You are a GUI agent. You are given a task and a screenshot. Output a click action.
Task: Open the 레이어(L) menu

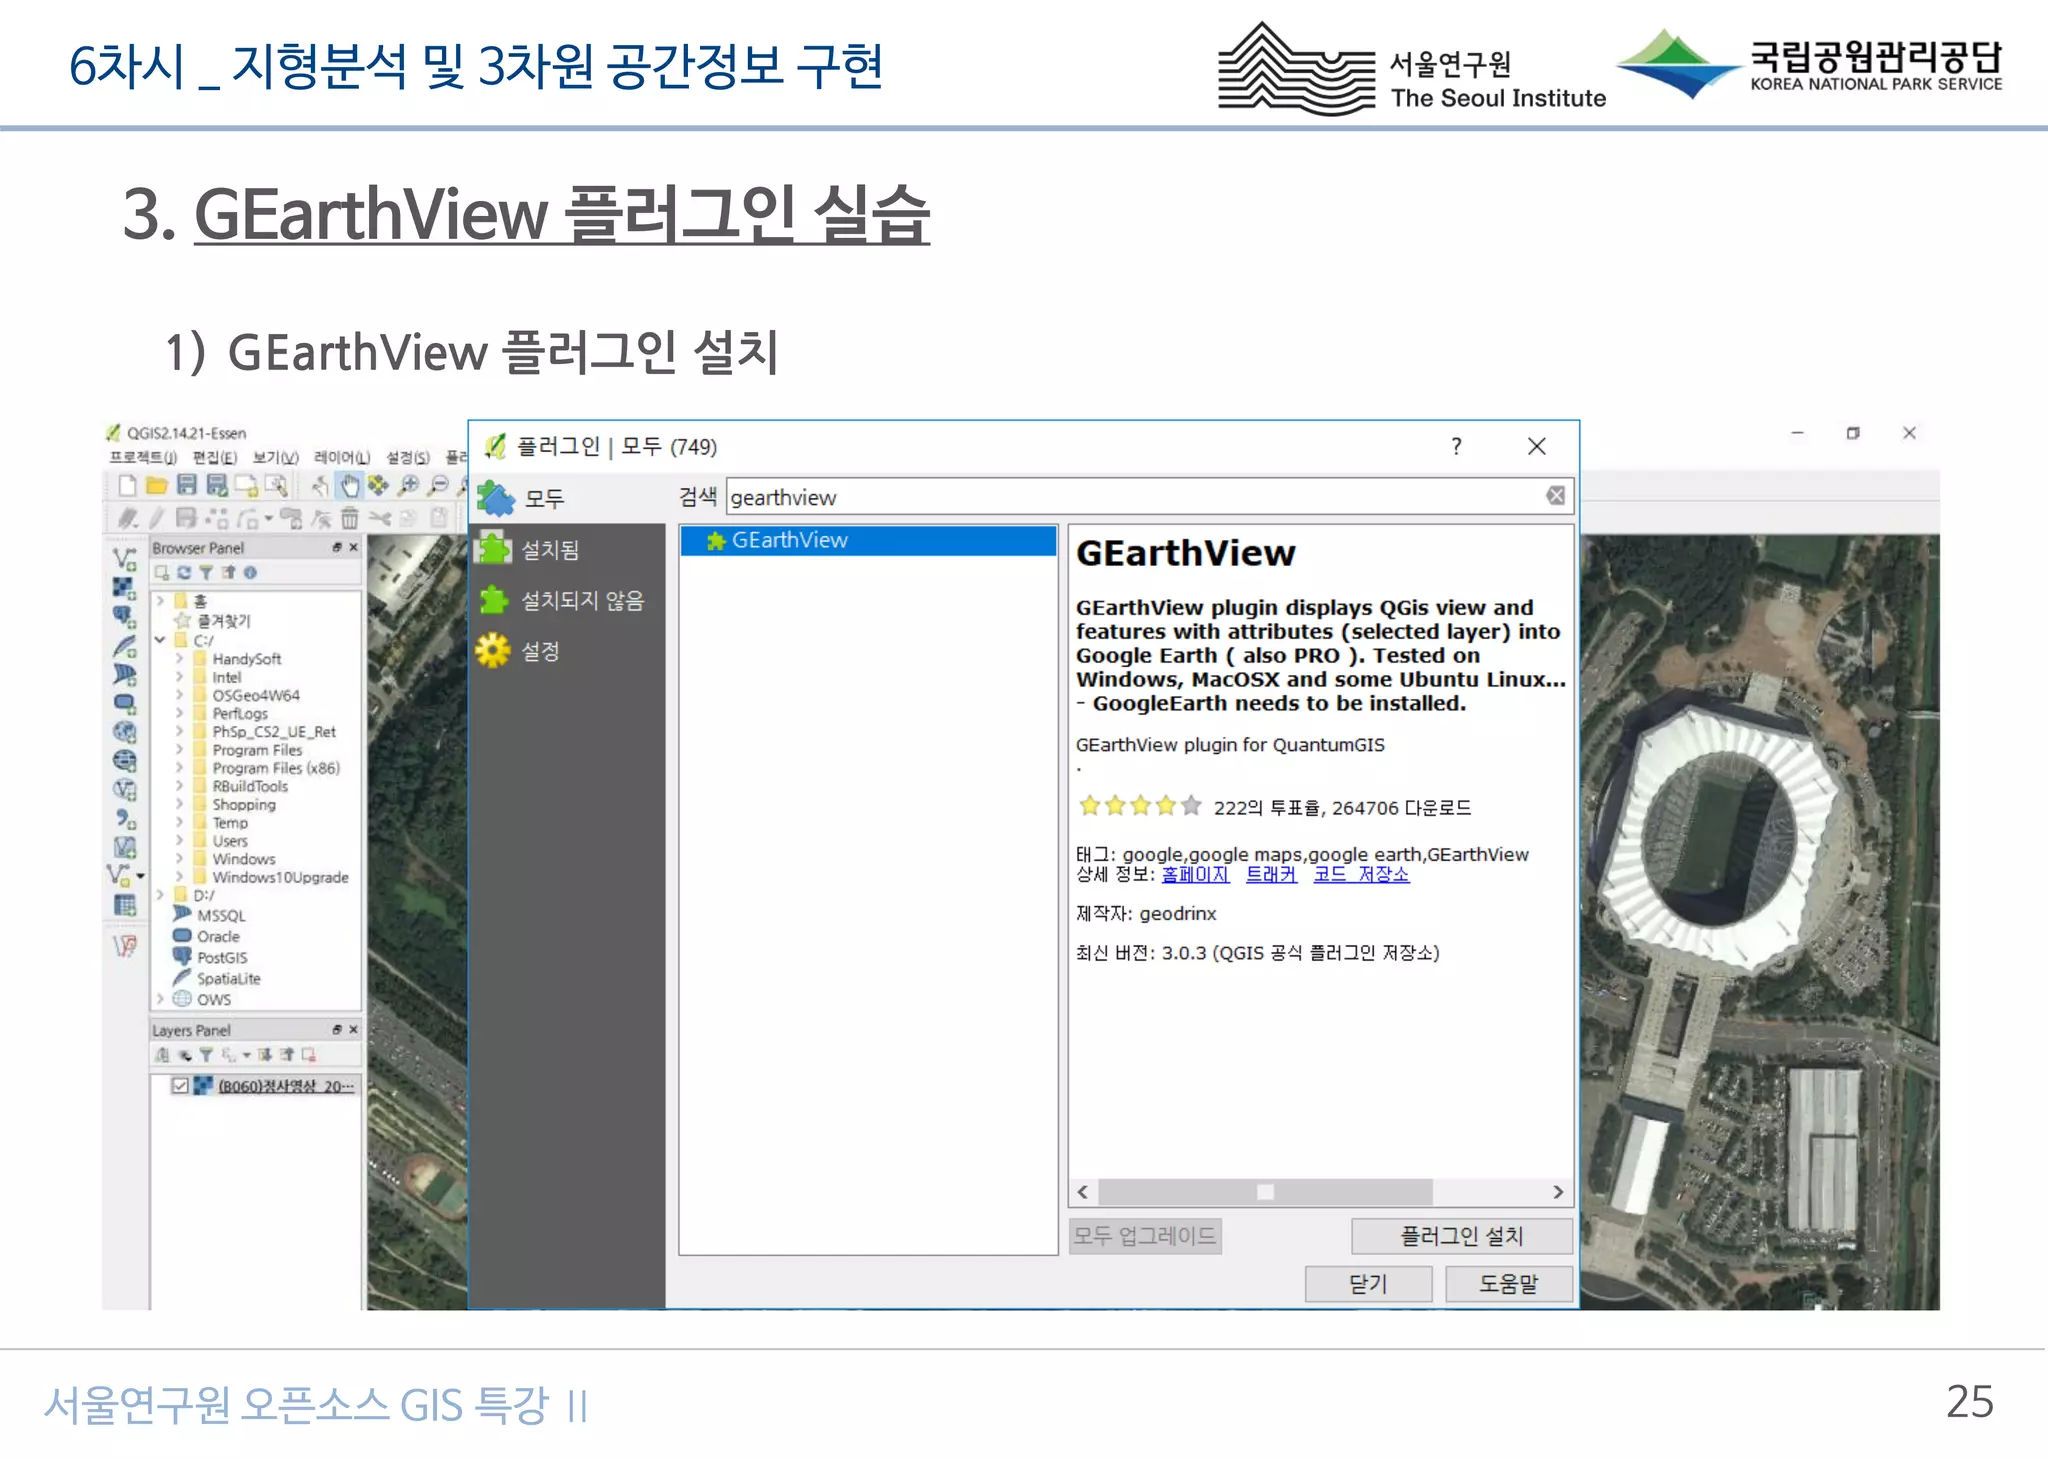[x=342, y=458]
